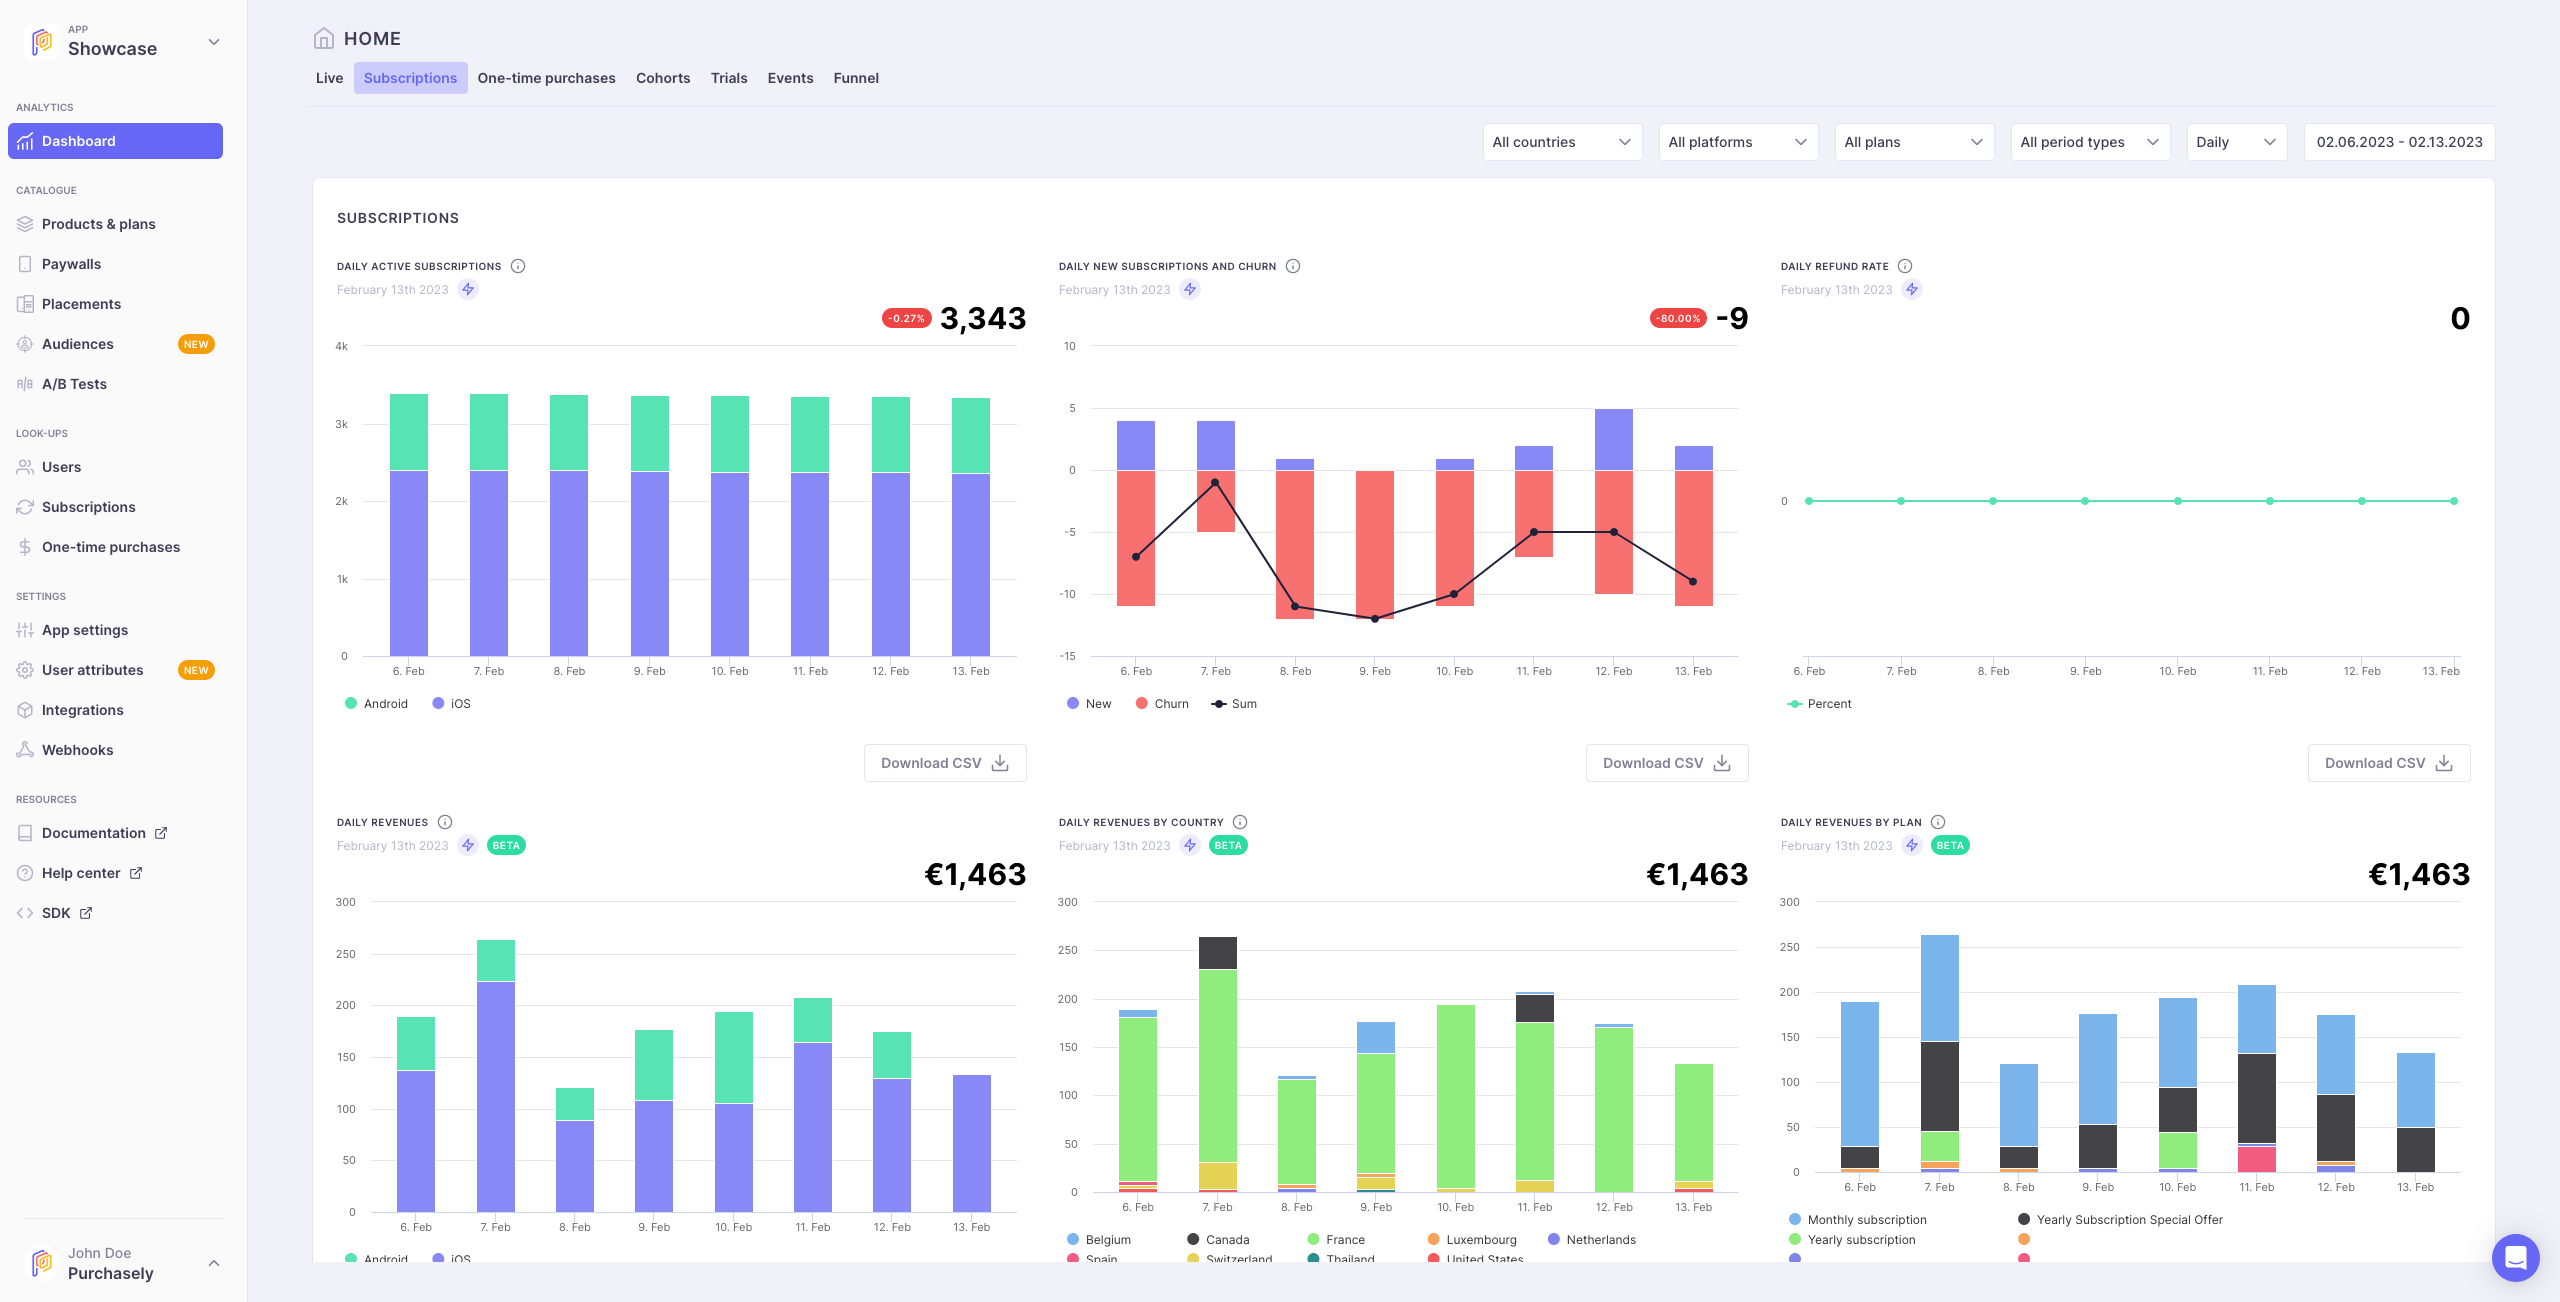Open the Documentation link

tap(92, 832)
